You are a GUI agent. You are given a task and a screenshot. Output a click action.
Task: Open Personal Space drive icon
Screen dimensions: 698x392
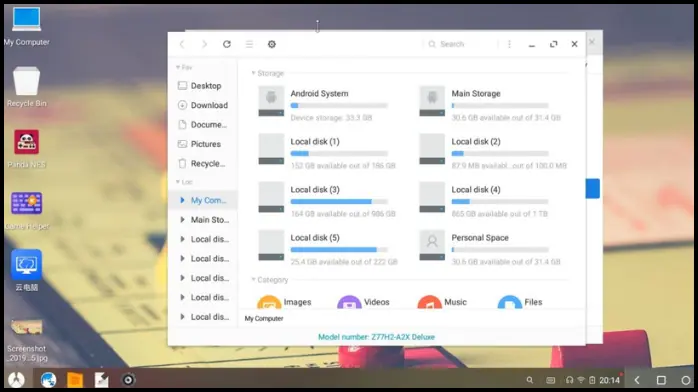[x=432, y=245]
